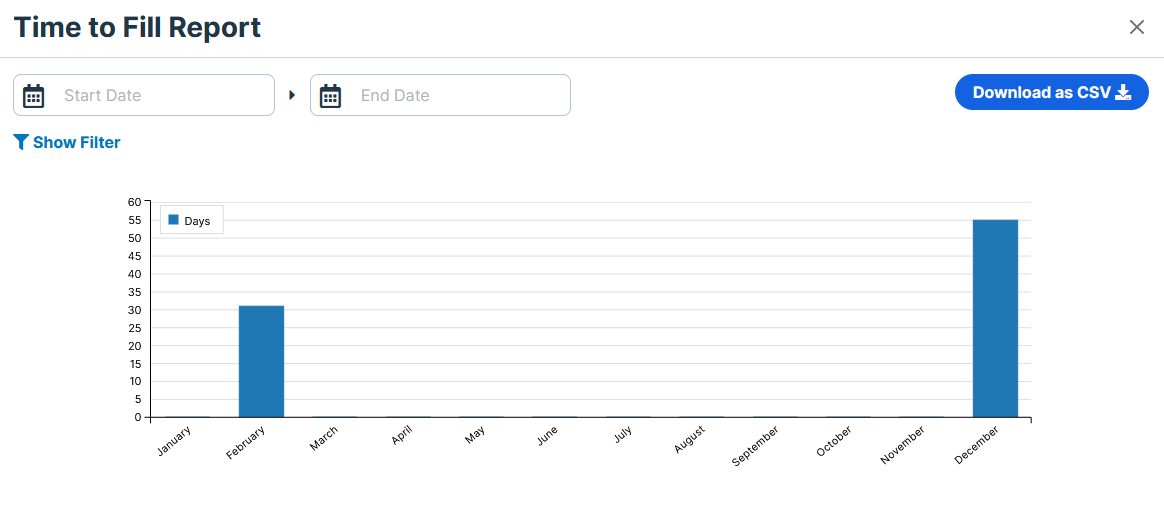Open the End Date picker field
Viewport: 1164px width, 512px height.
[x=440, y=95]
